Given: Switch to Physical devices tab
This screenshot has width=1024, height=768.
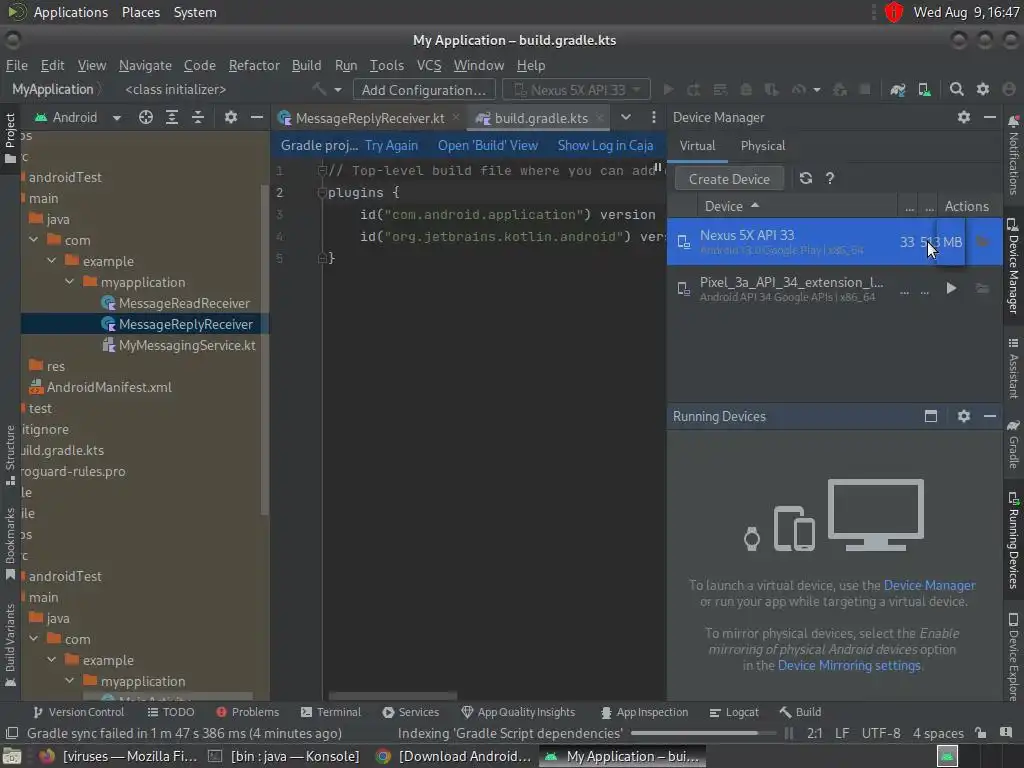Looking at the screenshot, I should (x=763, y=146).
